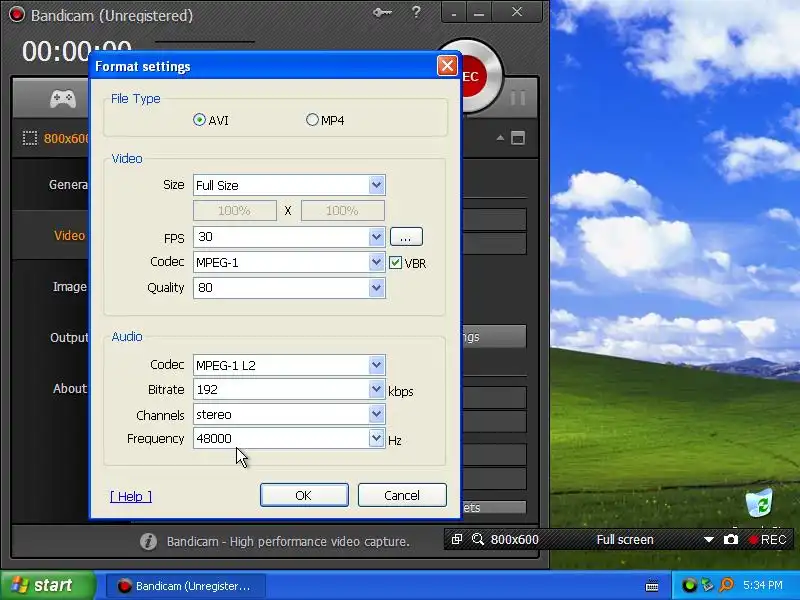Click the orange magnifier tray icon
The height and width of the screenshot is (600, 800).
point(727,585)
